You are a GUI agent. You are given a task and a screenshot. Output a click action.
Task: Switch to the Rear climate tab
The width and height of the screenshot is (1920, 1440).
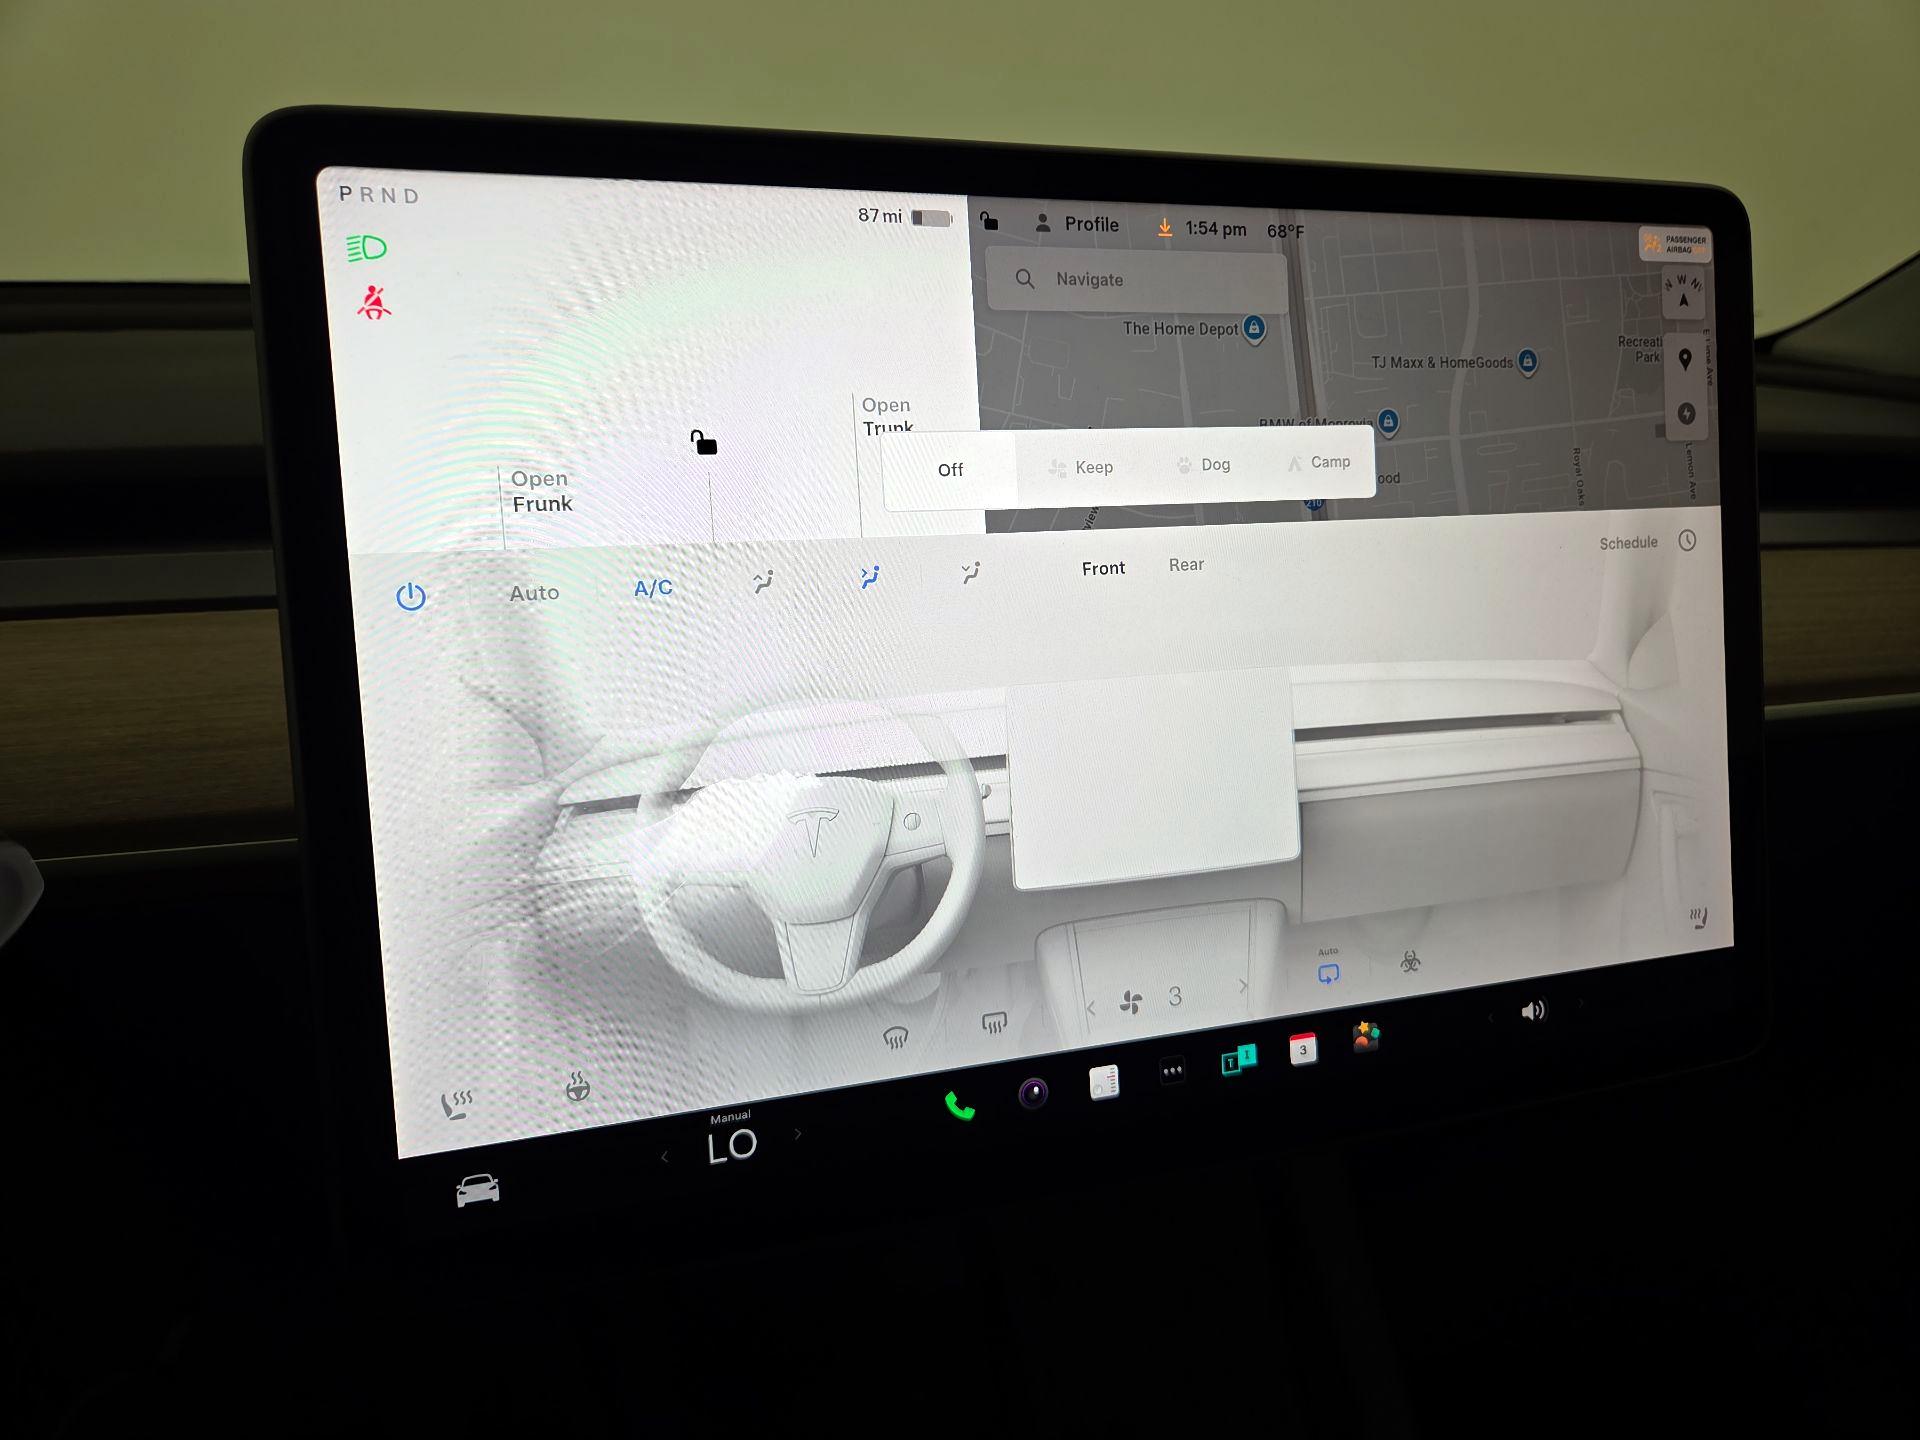[1186, 565]
